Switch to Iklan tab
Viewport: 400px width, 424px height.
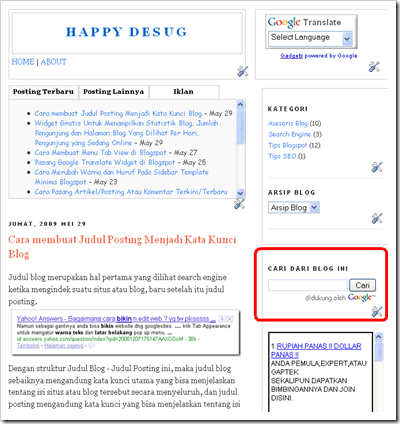(184, 92)
